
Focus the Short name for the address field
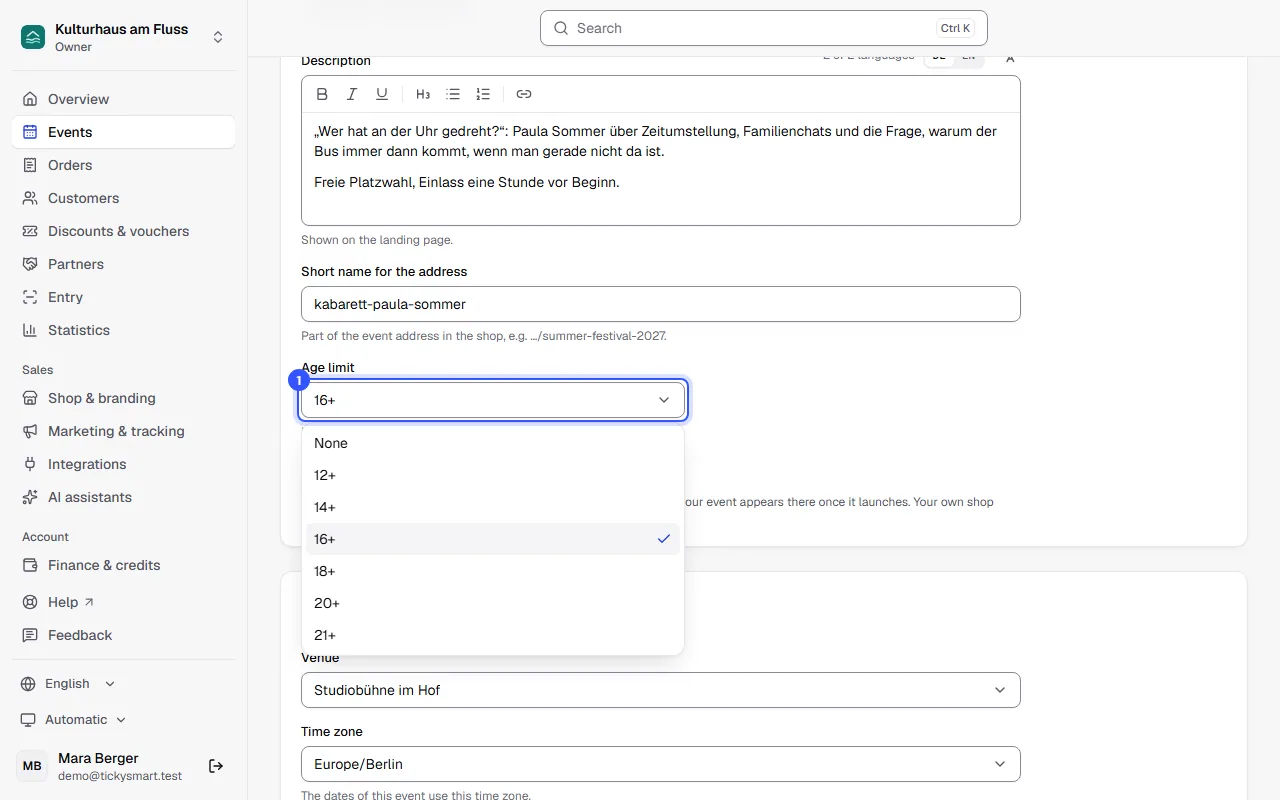[661, 304]
